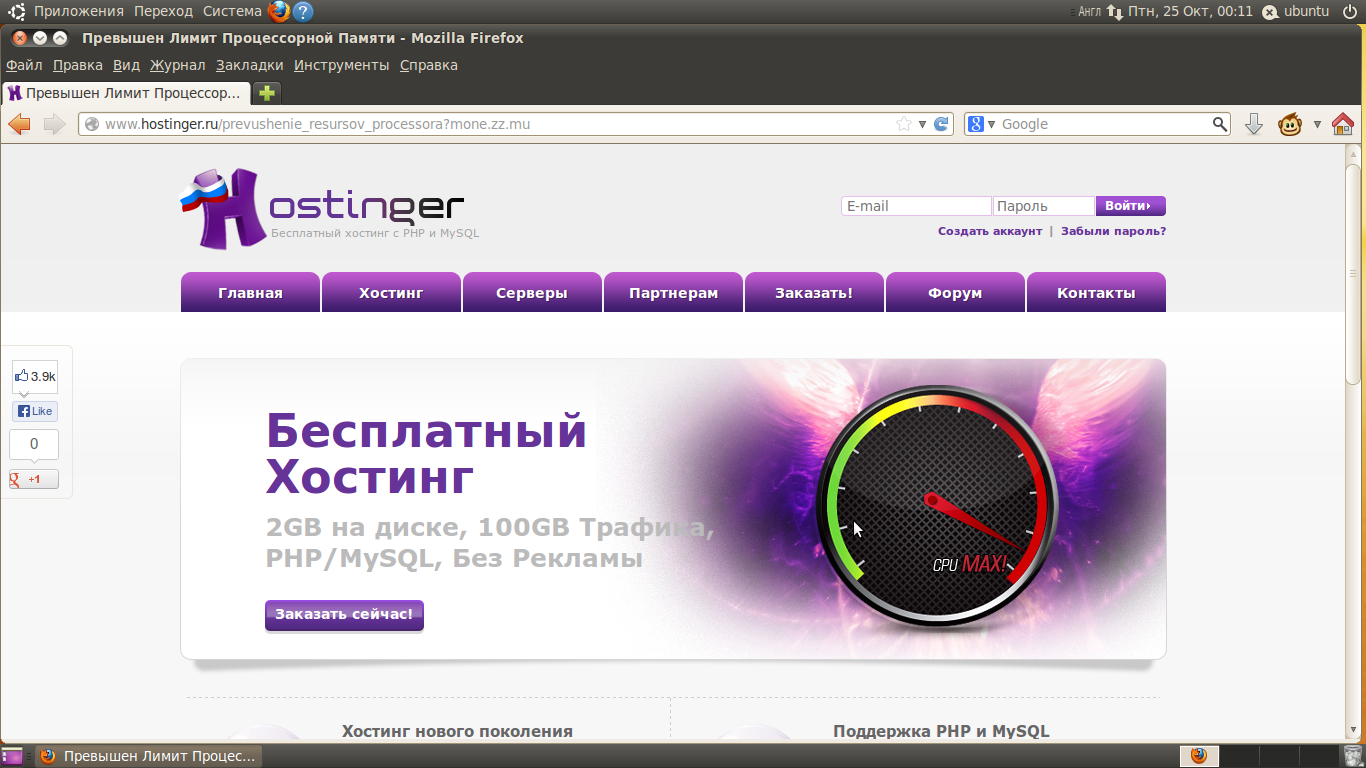
Task: Go to the Заказать! navigation tab
Action: 814,293
